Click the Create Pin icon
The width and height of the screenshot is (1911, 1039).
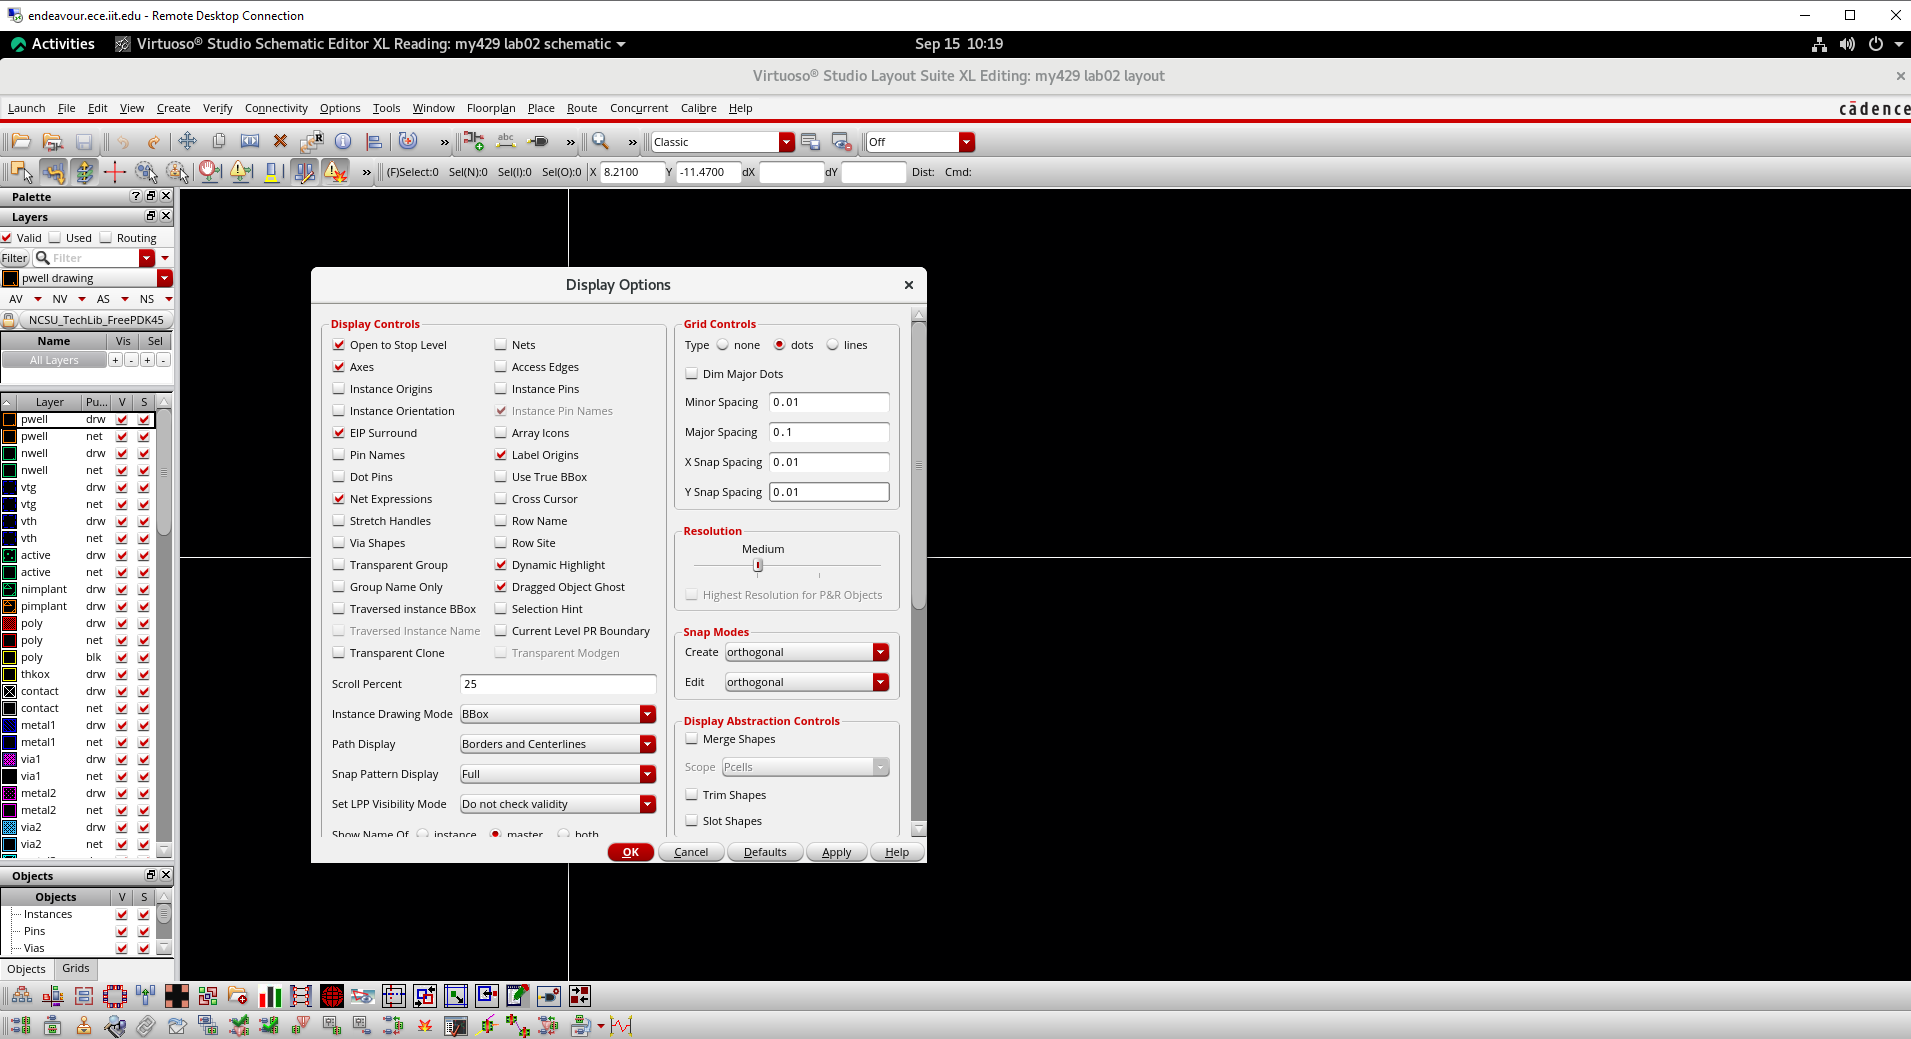538,142
